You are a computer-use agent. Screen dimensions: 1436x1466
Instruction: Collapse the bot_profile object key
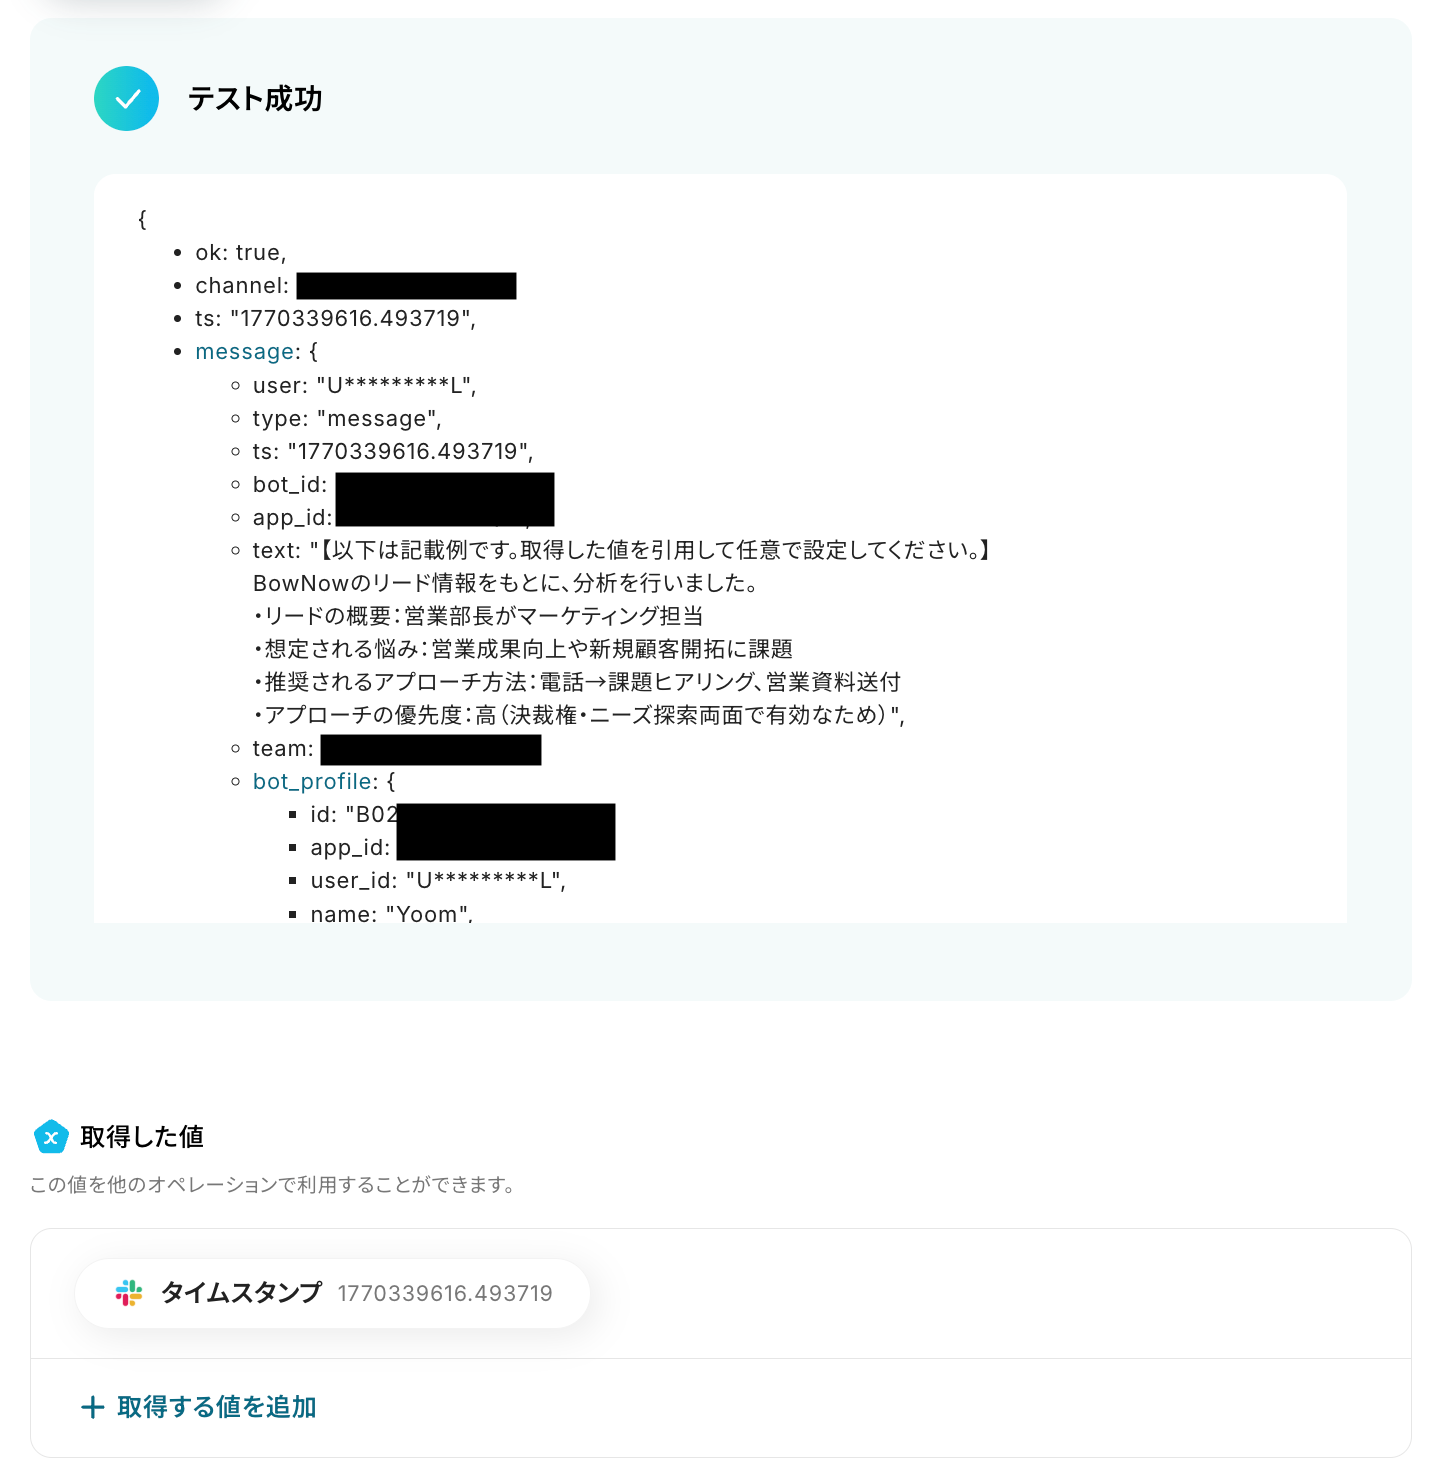tap(313, 782)
